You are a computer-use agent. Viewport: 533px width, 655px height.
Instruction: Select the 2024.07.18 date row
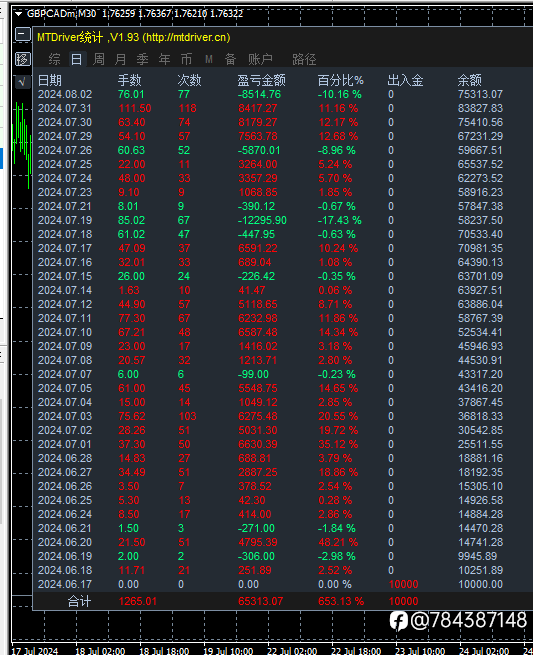coord(65,234)
